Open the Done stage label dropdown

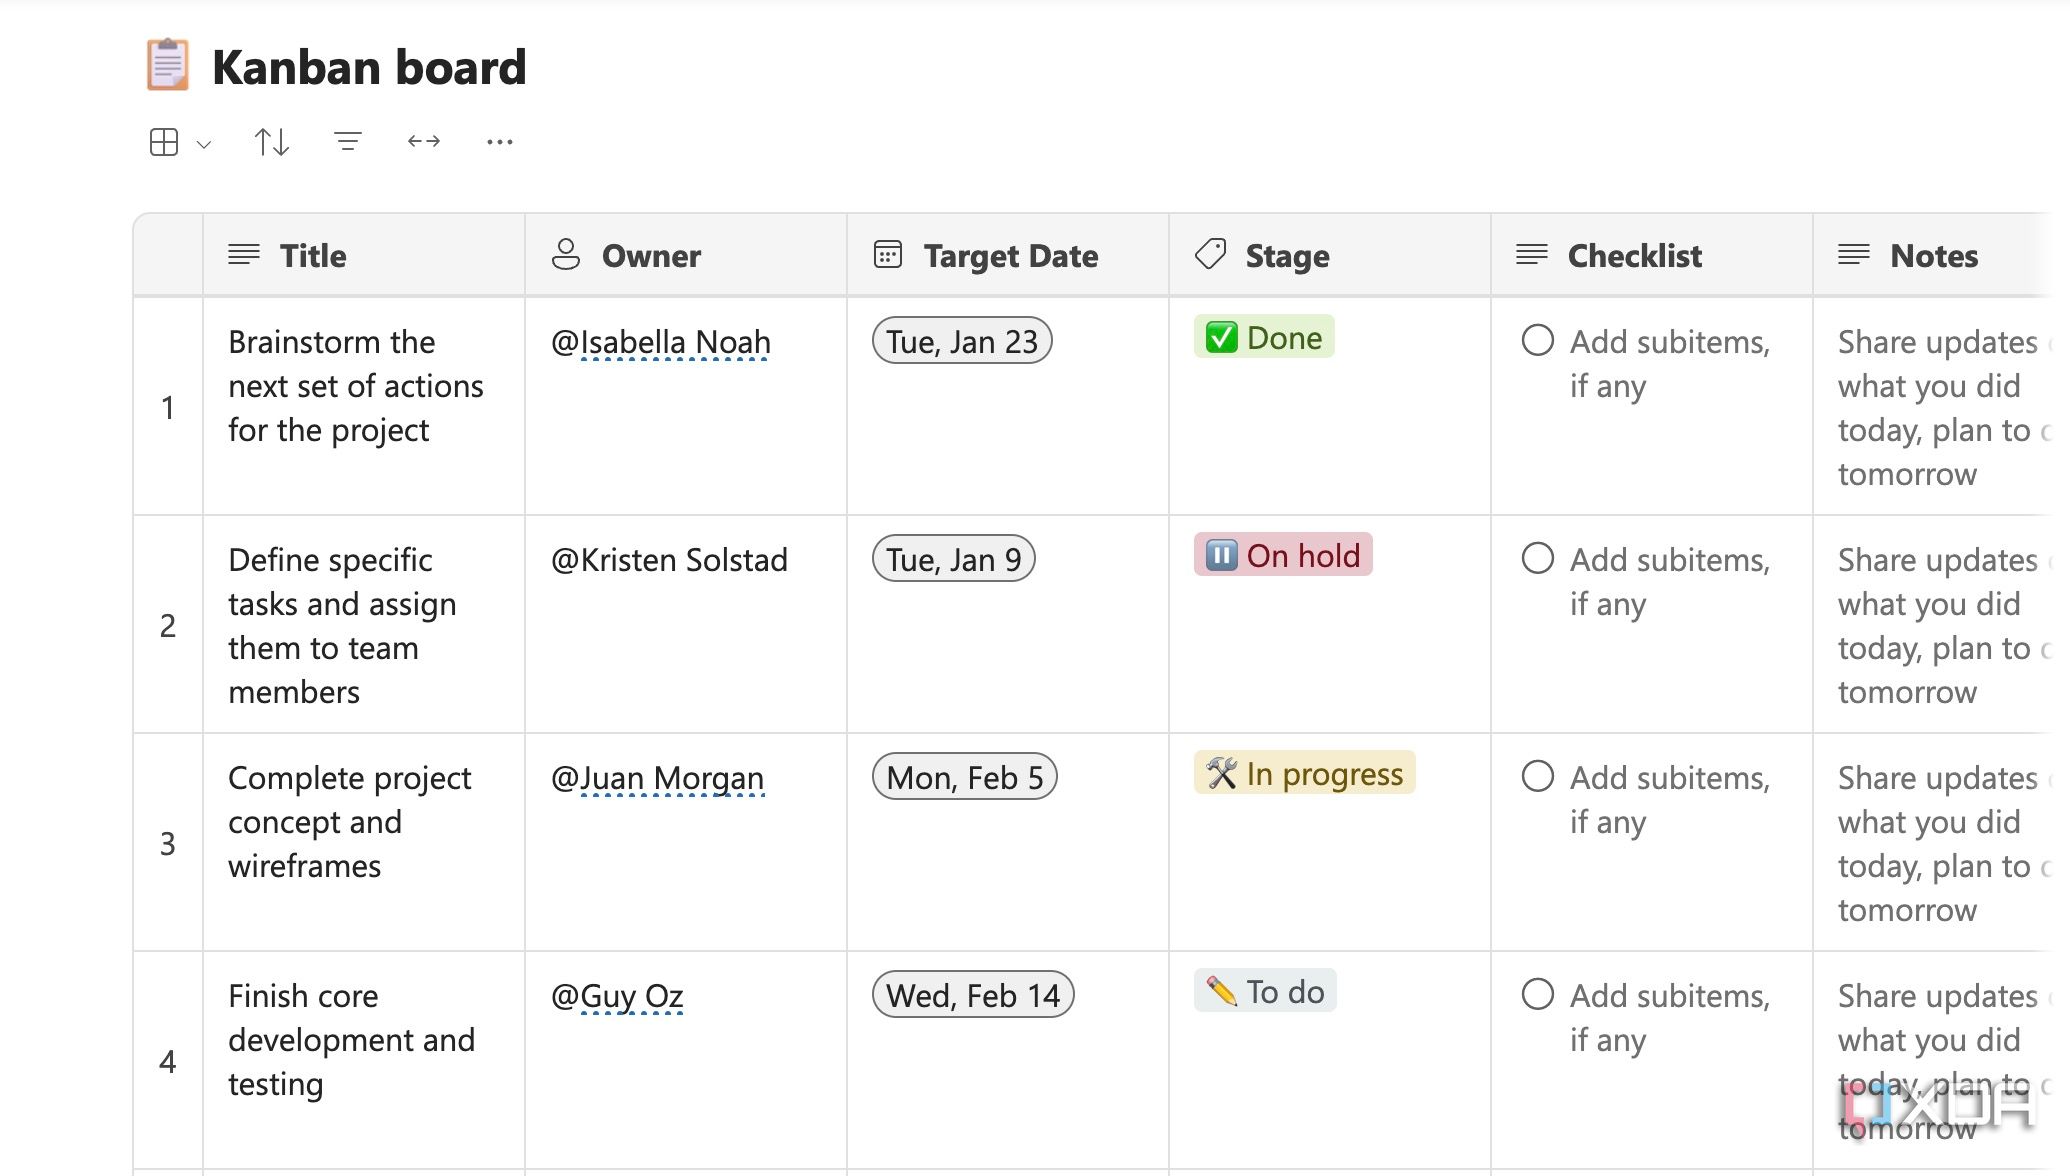[x=1264, y=338]
